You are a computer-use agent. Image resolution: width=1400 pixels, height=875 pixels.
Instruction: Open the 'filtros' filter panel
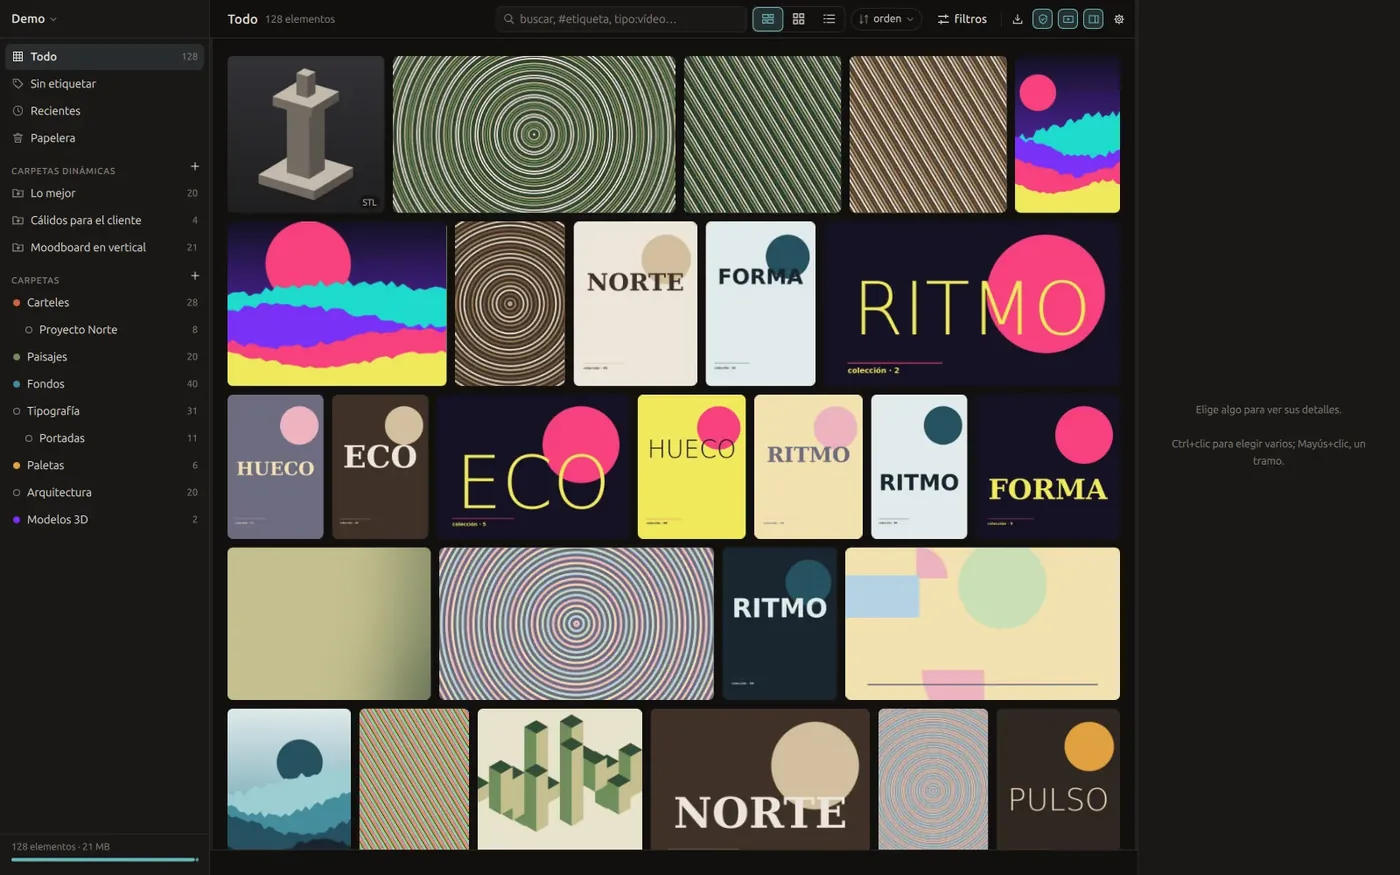tap(962, 19)
